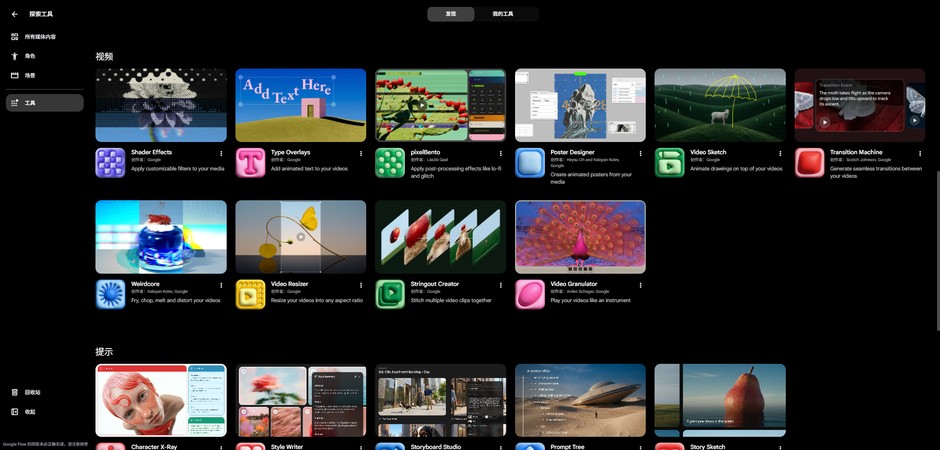Click the Shader Effects title
The height and width of the screenshot is (450, 940).
click(152, 152)
